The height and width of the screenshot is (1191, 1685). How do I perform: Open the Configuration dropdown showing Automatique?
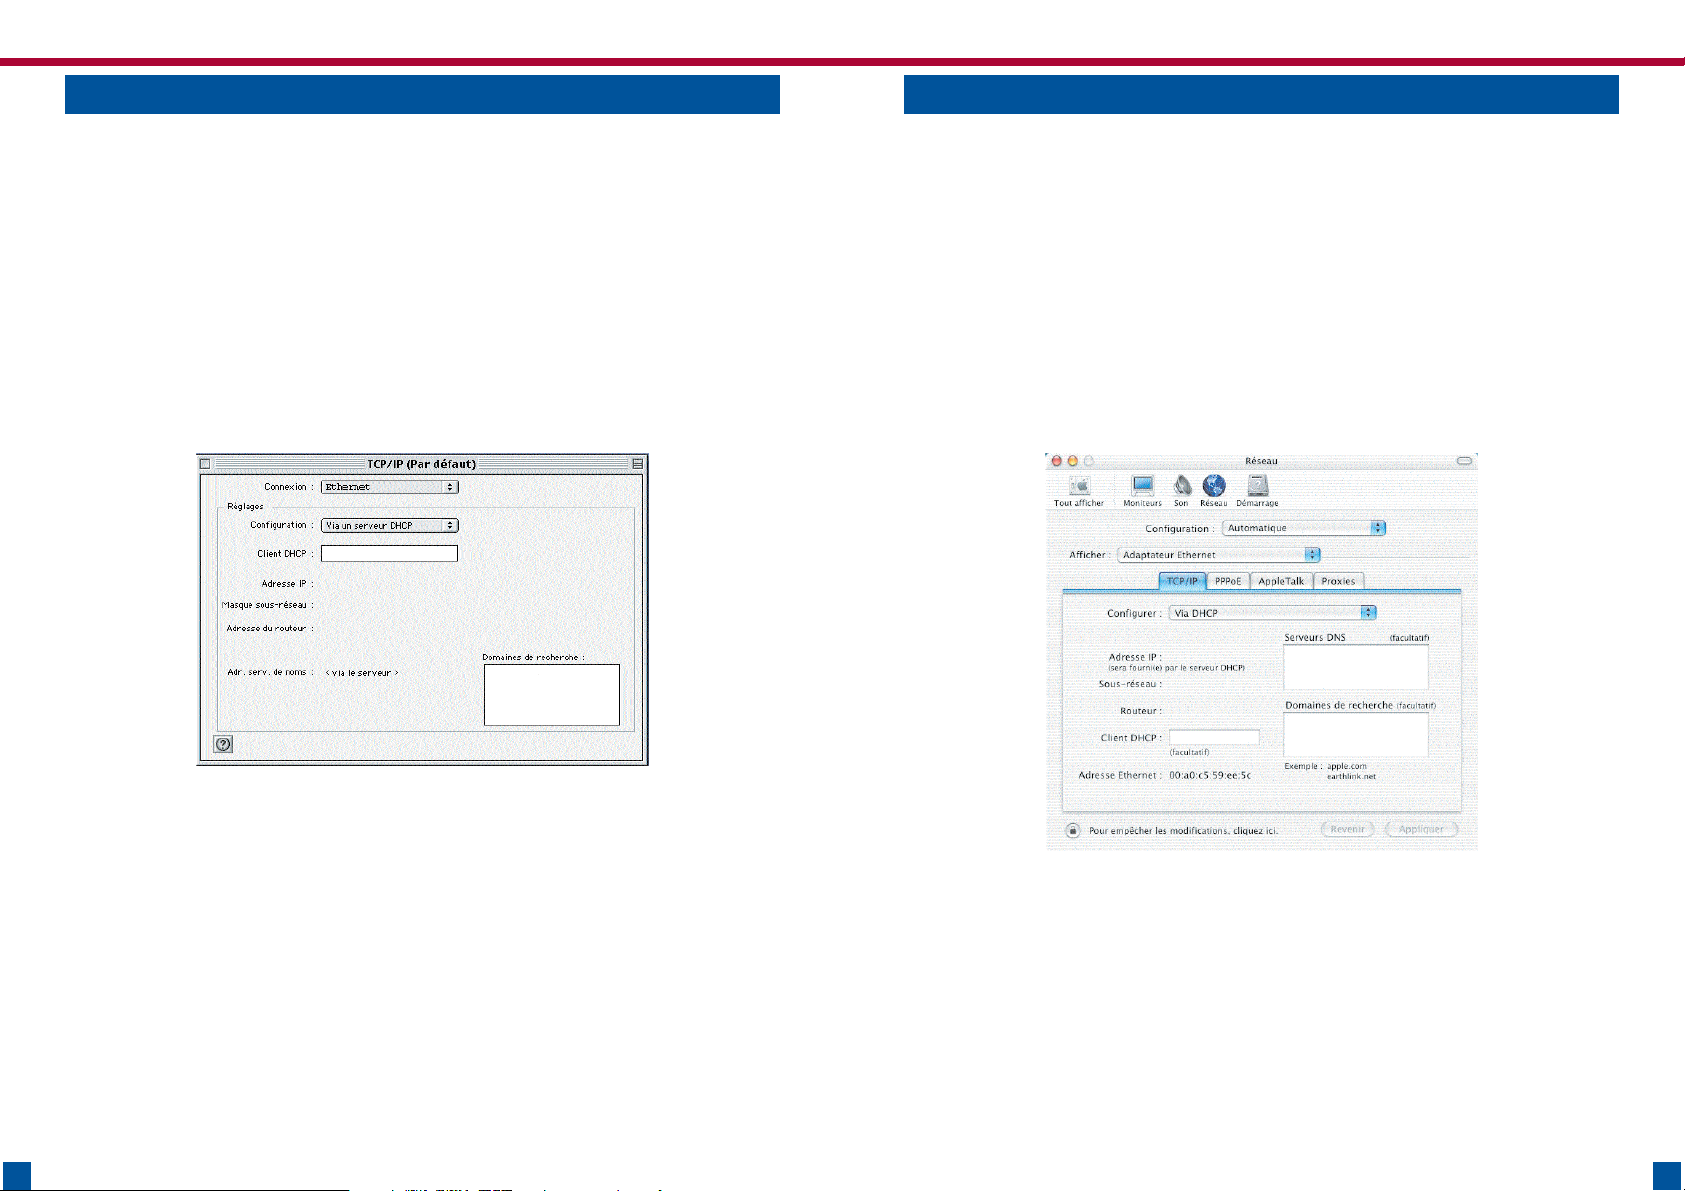[x=1304, y=528]
